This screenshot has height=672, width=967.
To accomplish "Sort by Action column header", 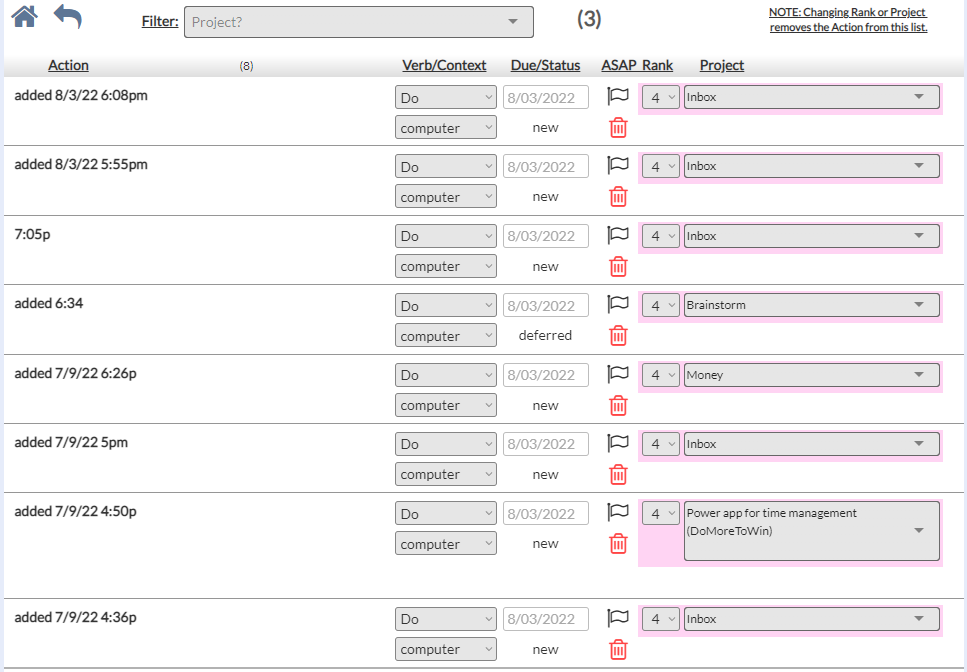I will pyautogui.click(x=68, y=65).
